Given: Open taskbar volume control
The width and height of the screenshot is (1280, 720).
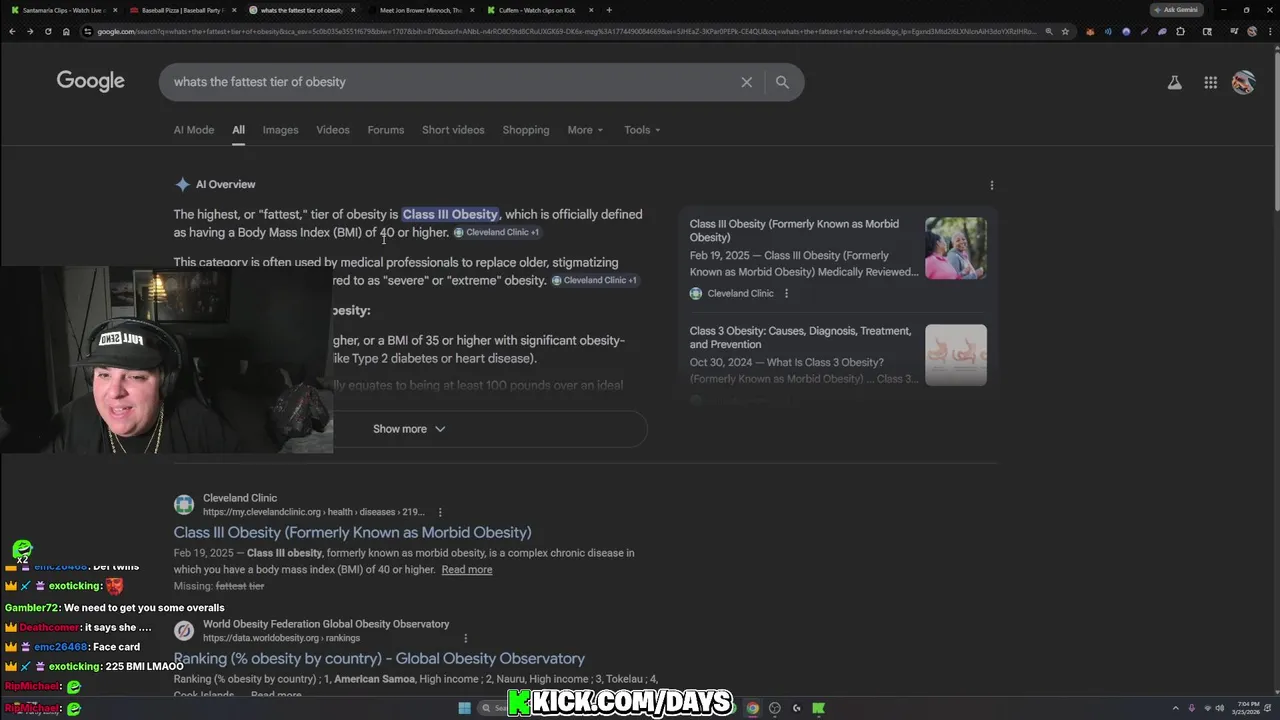Looking at the screenshot, I should 1219,708.
